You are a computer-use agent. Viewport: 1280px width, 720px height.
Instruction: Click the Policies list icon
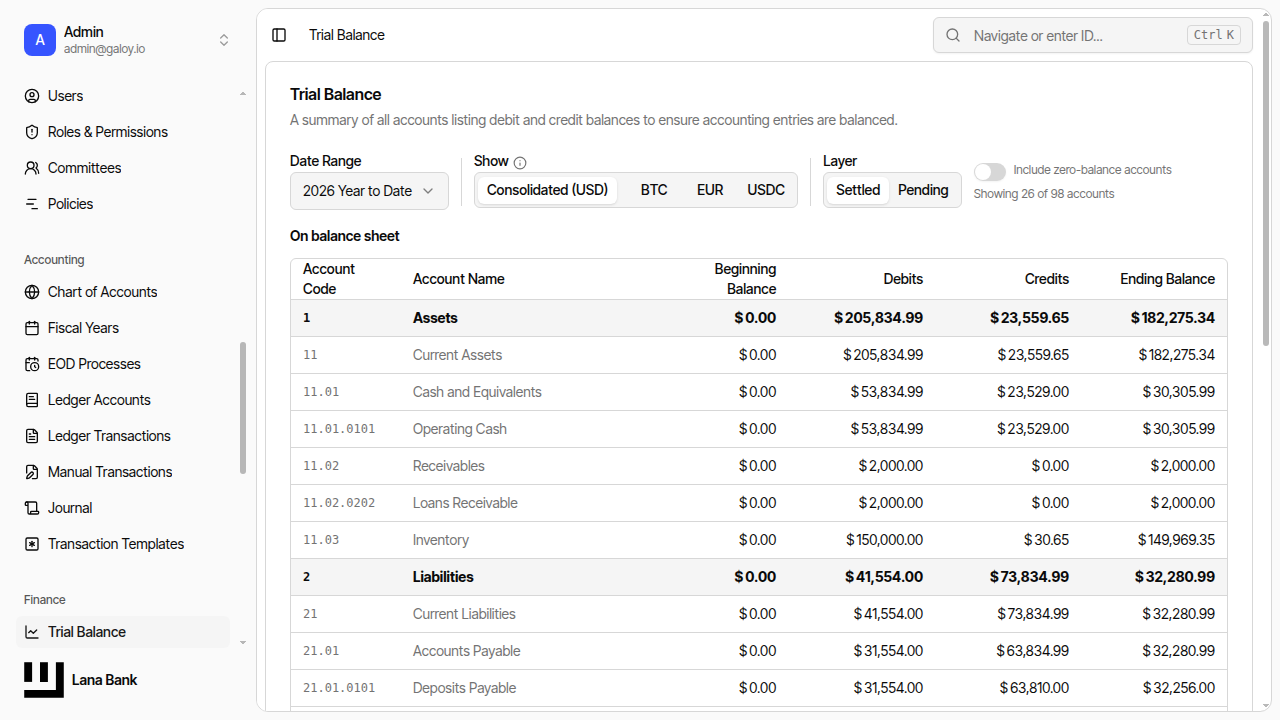point(32,204)
